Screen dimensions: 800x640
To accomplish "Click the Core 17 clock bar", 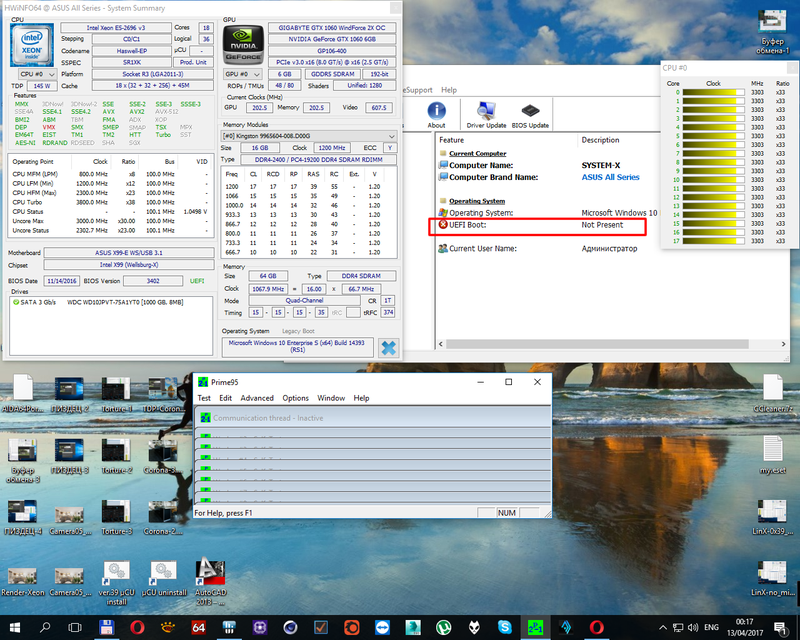I will (713, 241).
